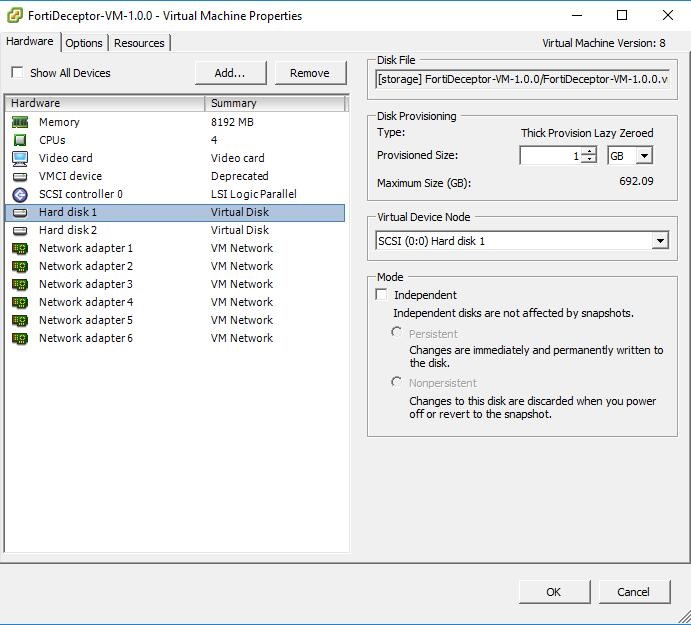Click the CPUs chip icon
Screen dimensions: 691x625
[x=20, y=140]
